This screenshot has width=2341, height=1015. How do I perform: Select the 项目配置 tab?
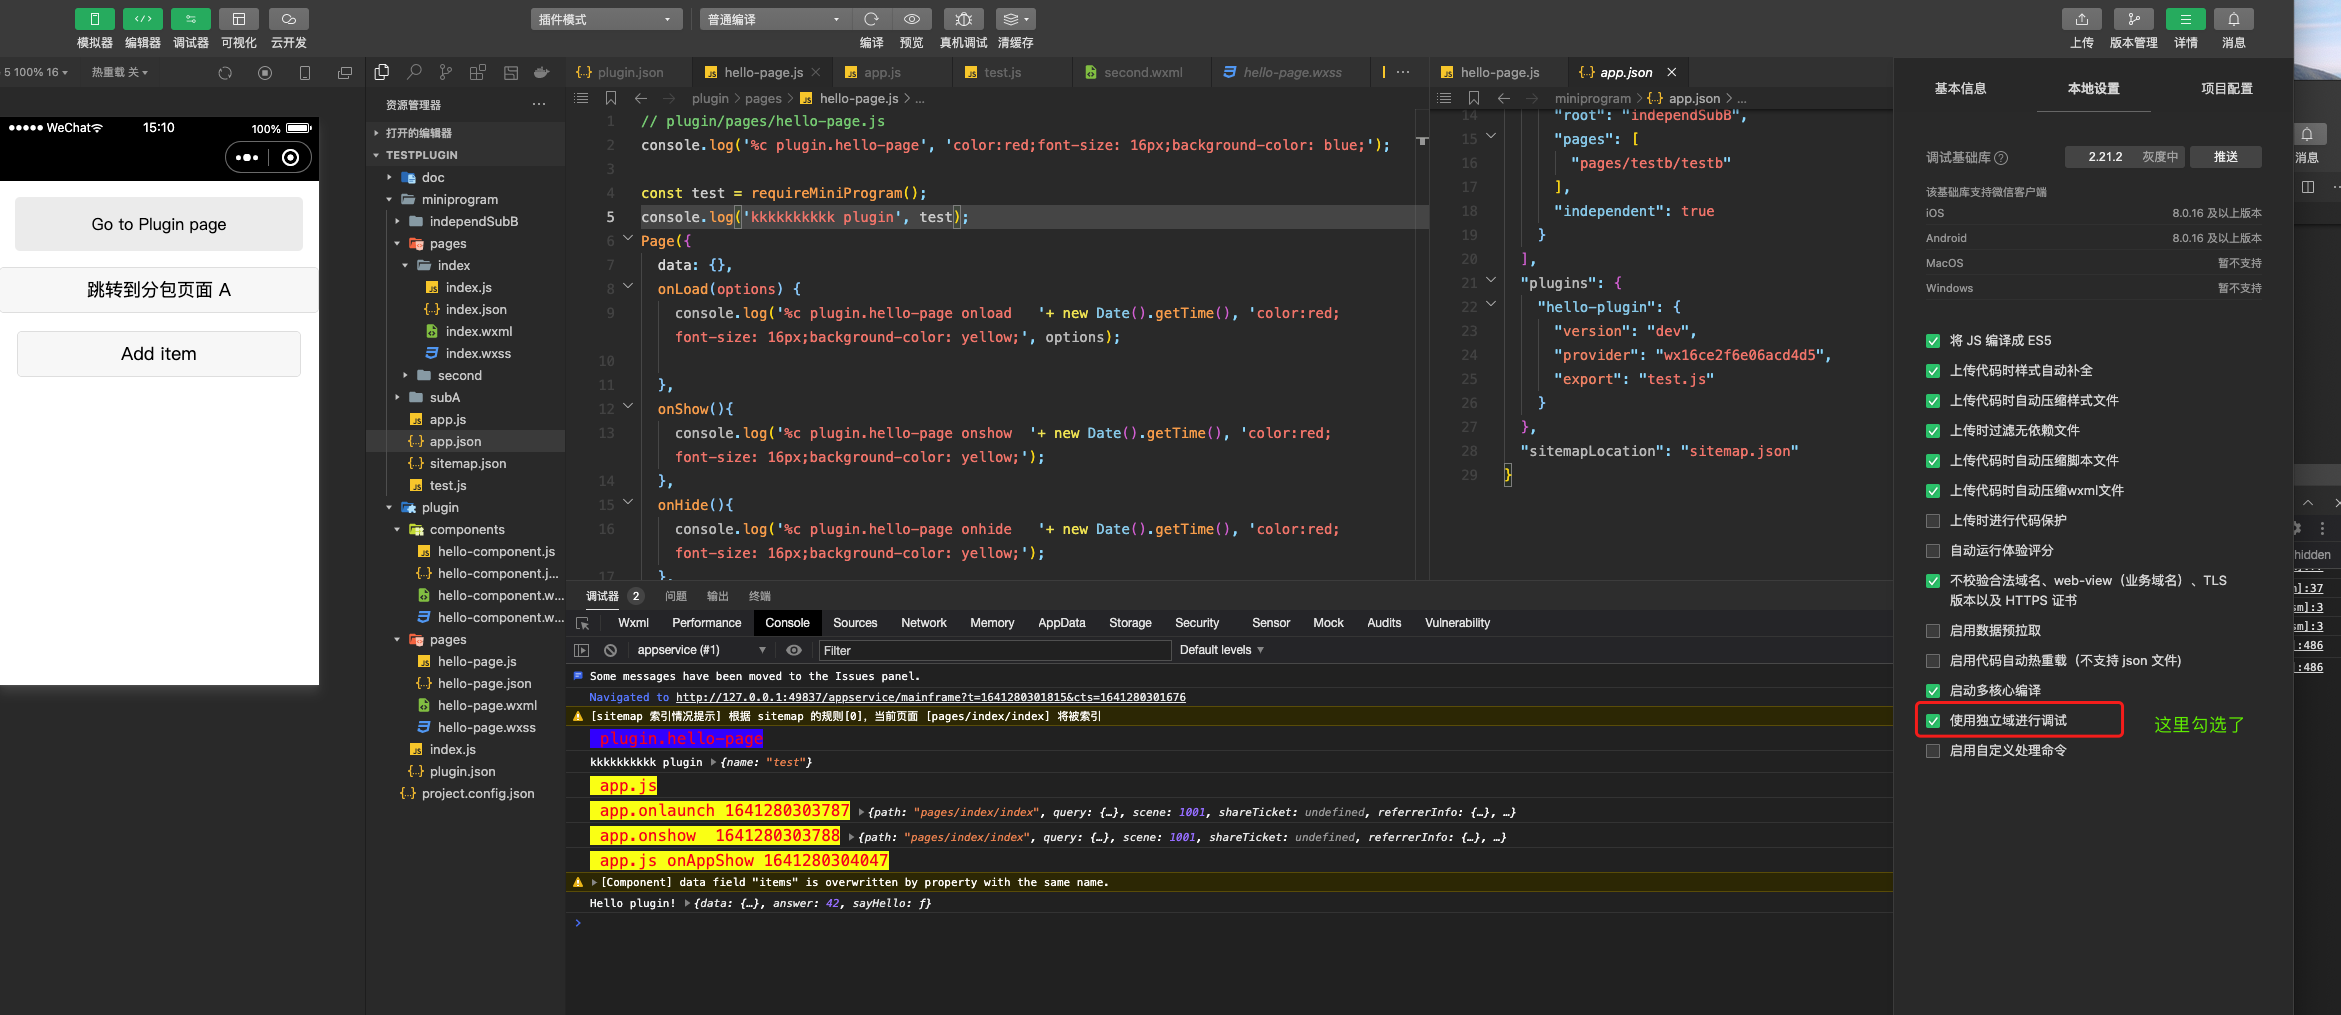2226,89
